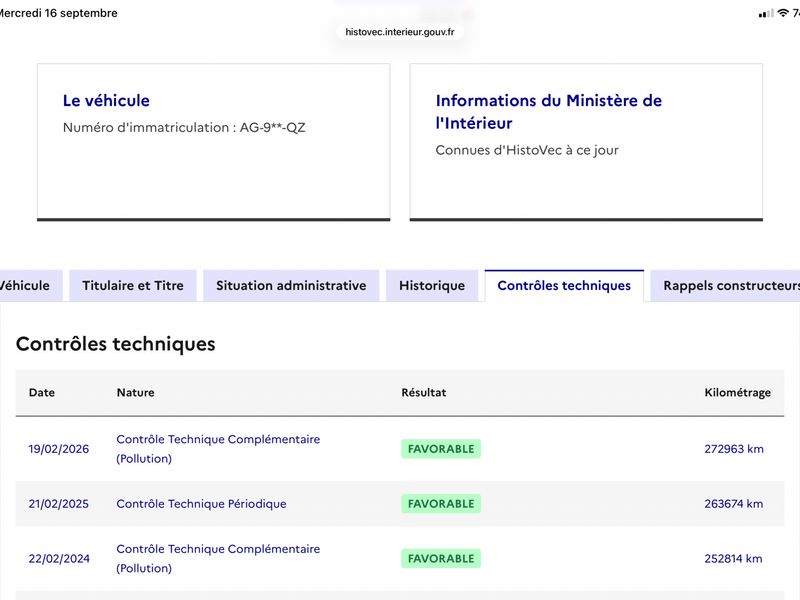Open the Situation administrative tab
Viewport: 800px width, 600px height.
click(291, 286)
